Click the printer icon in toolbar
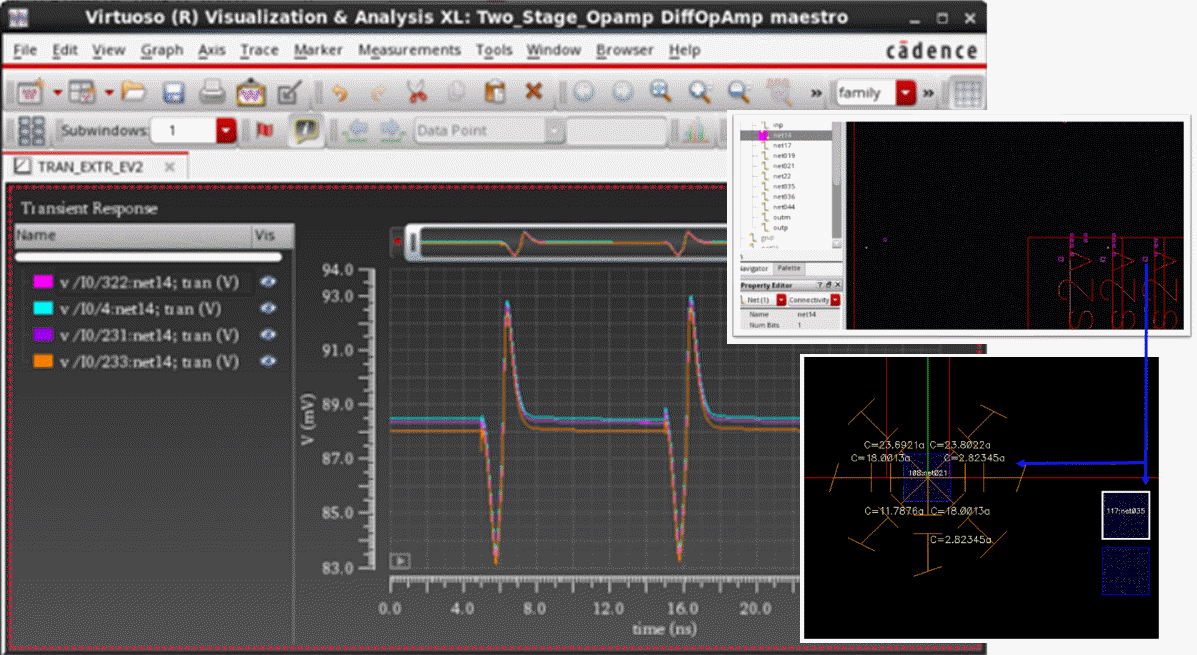Image resolution: width=1197 pixels, height=655 pixels. point(211,93)
